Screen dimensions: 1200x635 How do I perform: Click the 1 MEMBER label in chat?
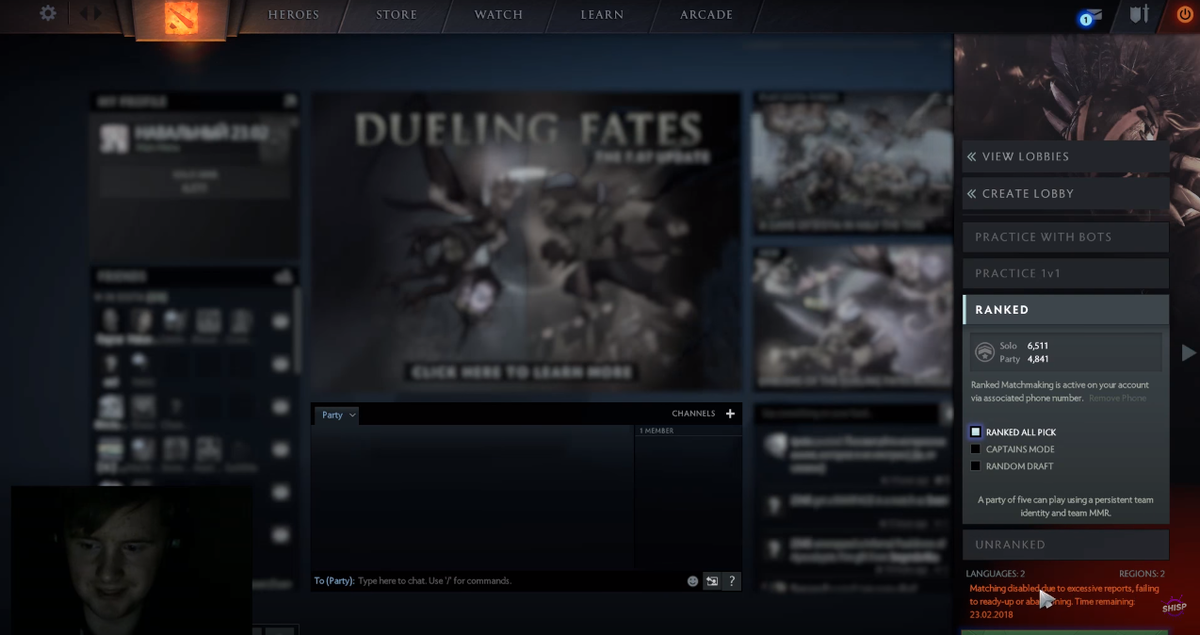pos(656,431)
